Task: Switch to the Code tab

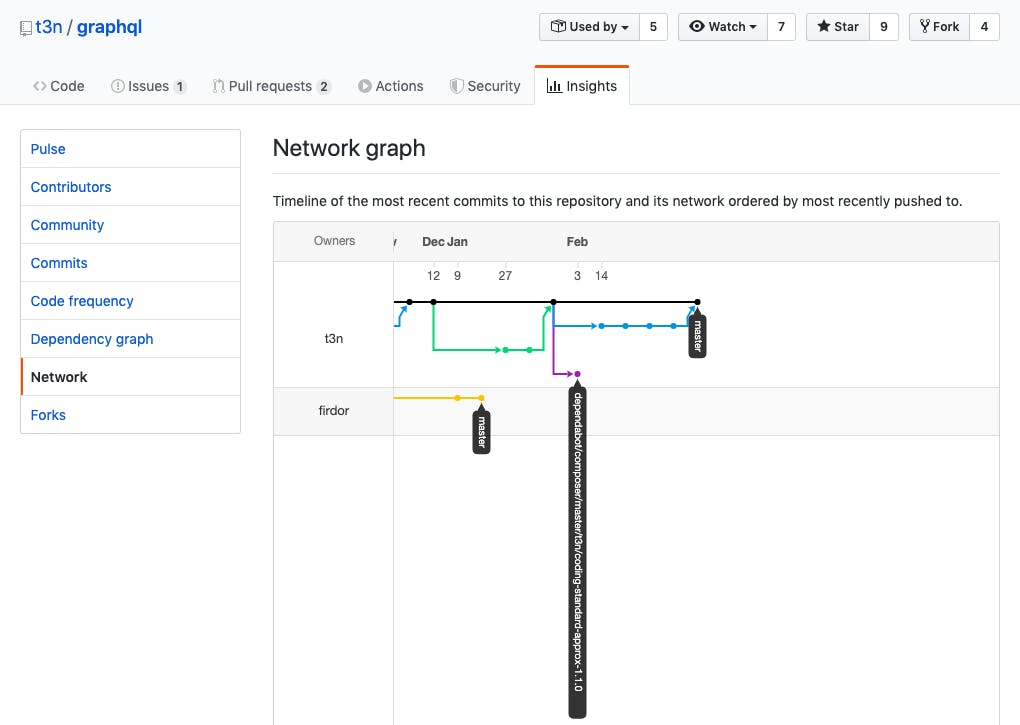Action: [x=59, y=86]
